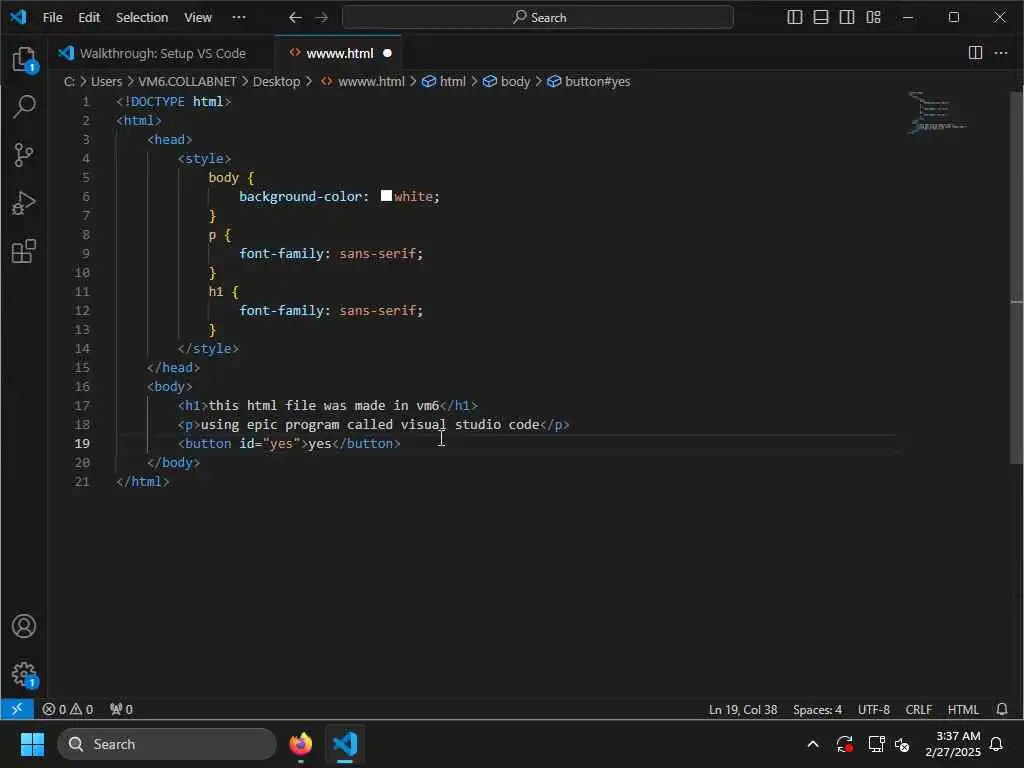This screenshot has width=1024, height=768.
Task: Split the editor to the right
Action: (x=975, y=53)
